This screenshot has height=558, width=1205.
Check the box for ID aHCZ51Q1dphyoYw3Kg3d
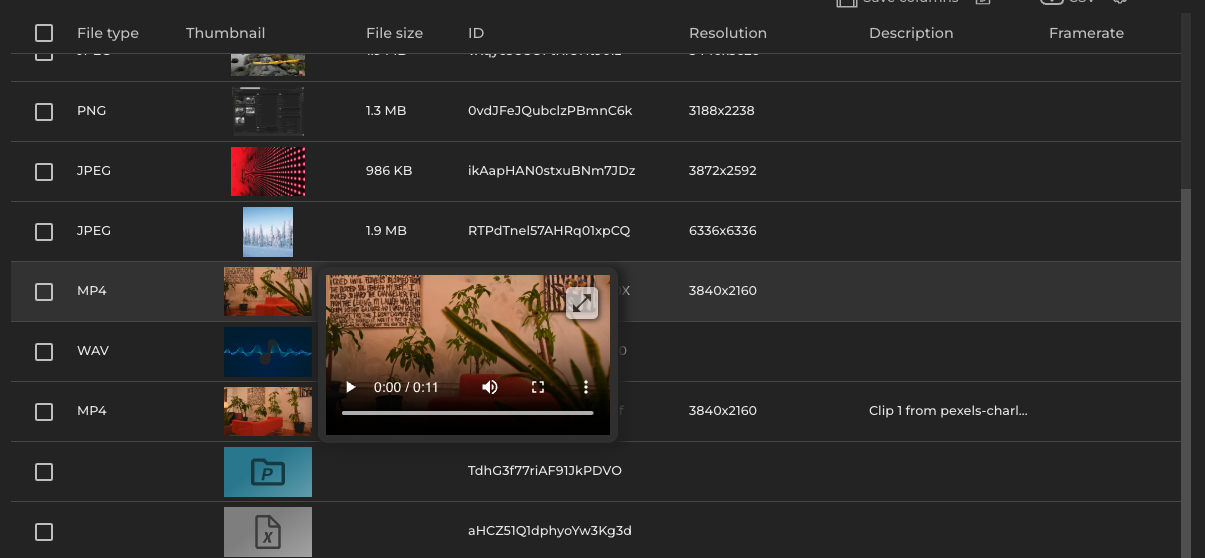click(44, 532)
